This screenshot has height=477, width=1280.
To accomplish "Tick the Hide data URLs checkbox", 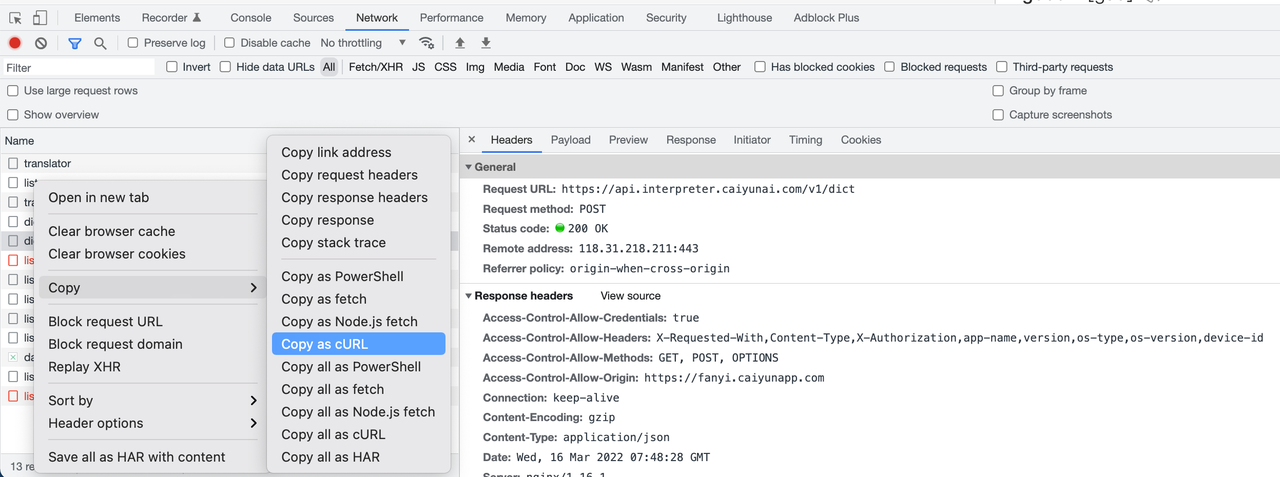I will coord(226,67).
